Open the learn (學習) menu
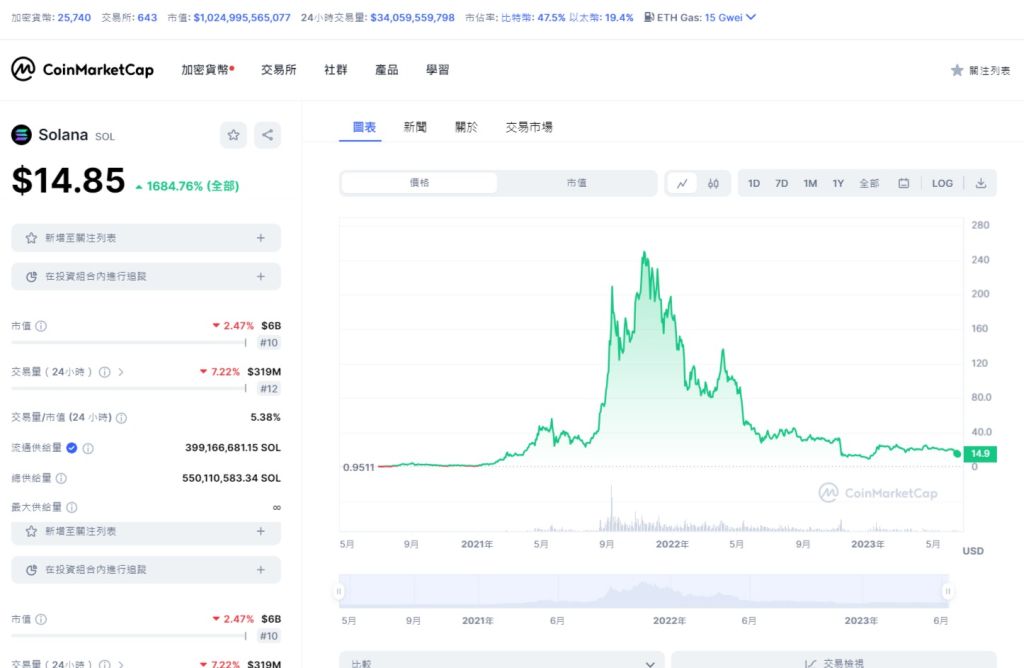Viewport: 1024px width, 668px height. [x=438, y=70]
